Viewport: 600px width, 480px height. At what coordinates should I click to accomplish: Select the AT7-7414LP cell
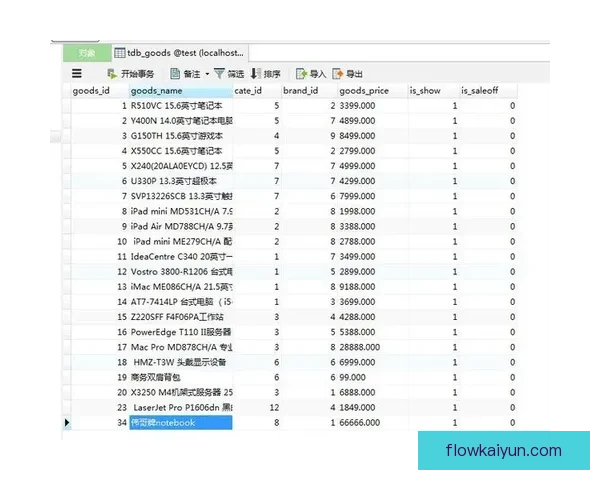coord(181,302)
